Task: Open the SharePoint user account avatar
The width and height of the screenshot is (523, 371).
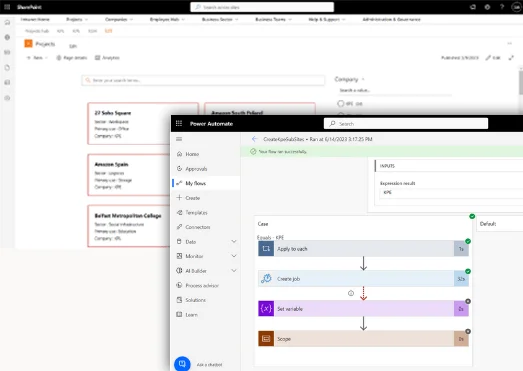Action: pos(516,7)
